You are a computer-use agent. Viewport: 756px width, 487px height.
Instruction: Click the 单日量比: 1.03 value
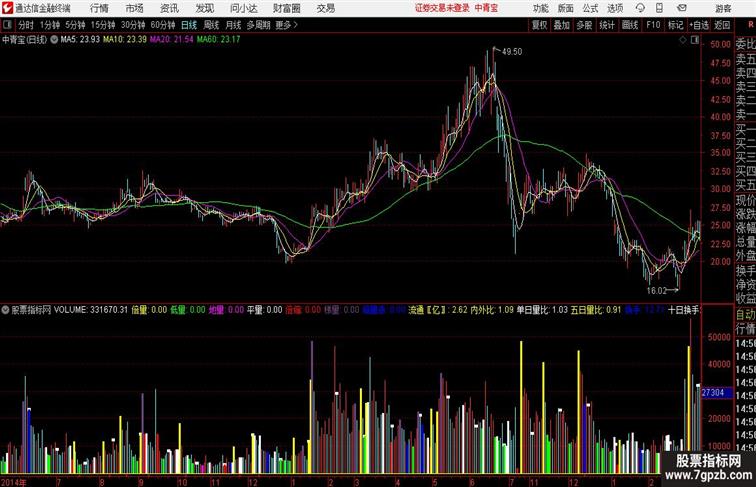tap(542, 310)
